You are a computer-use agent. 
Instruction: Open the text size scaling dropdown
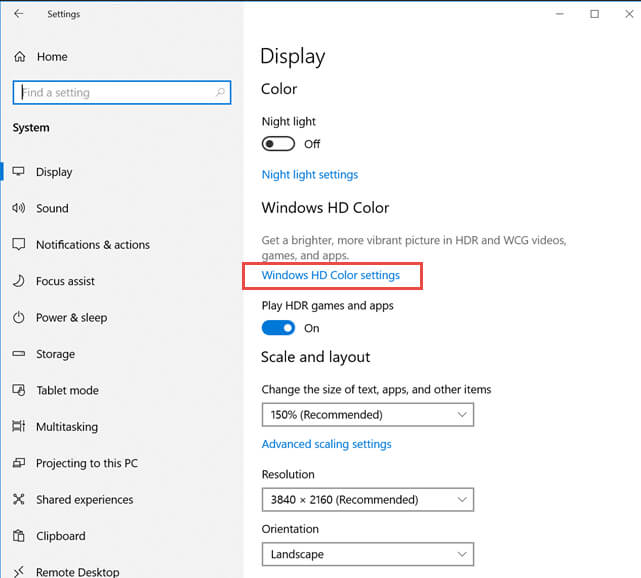point(368,414)
